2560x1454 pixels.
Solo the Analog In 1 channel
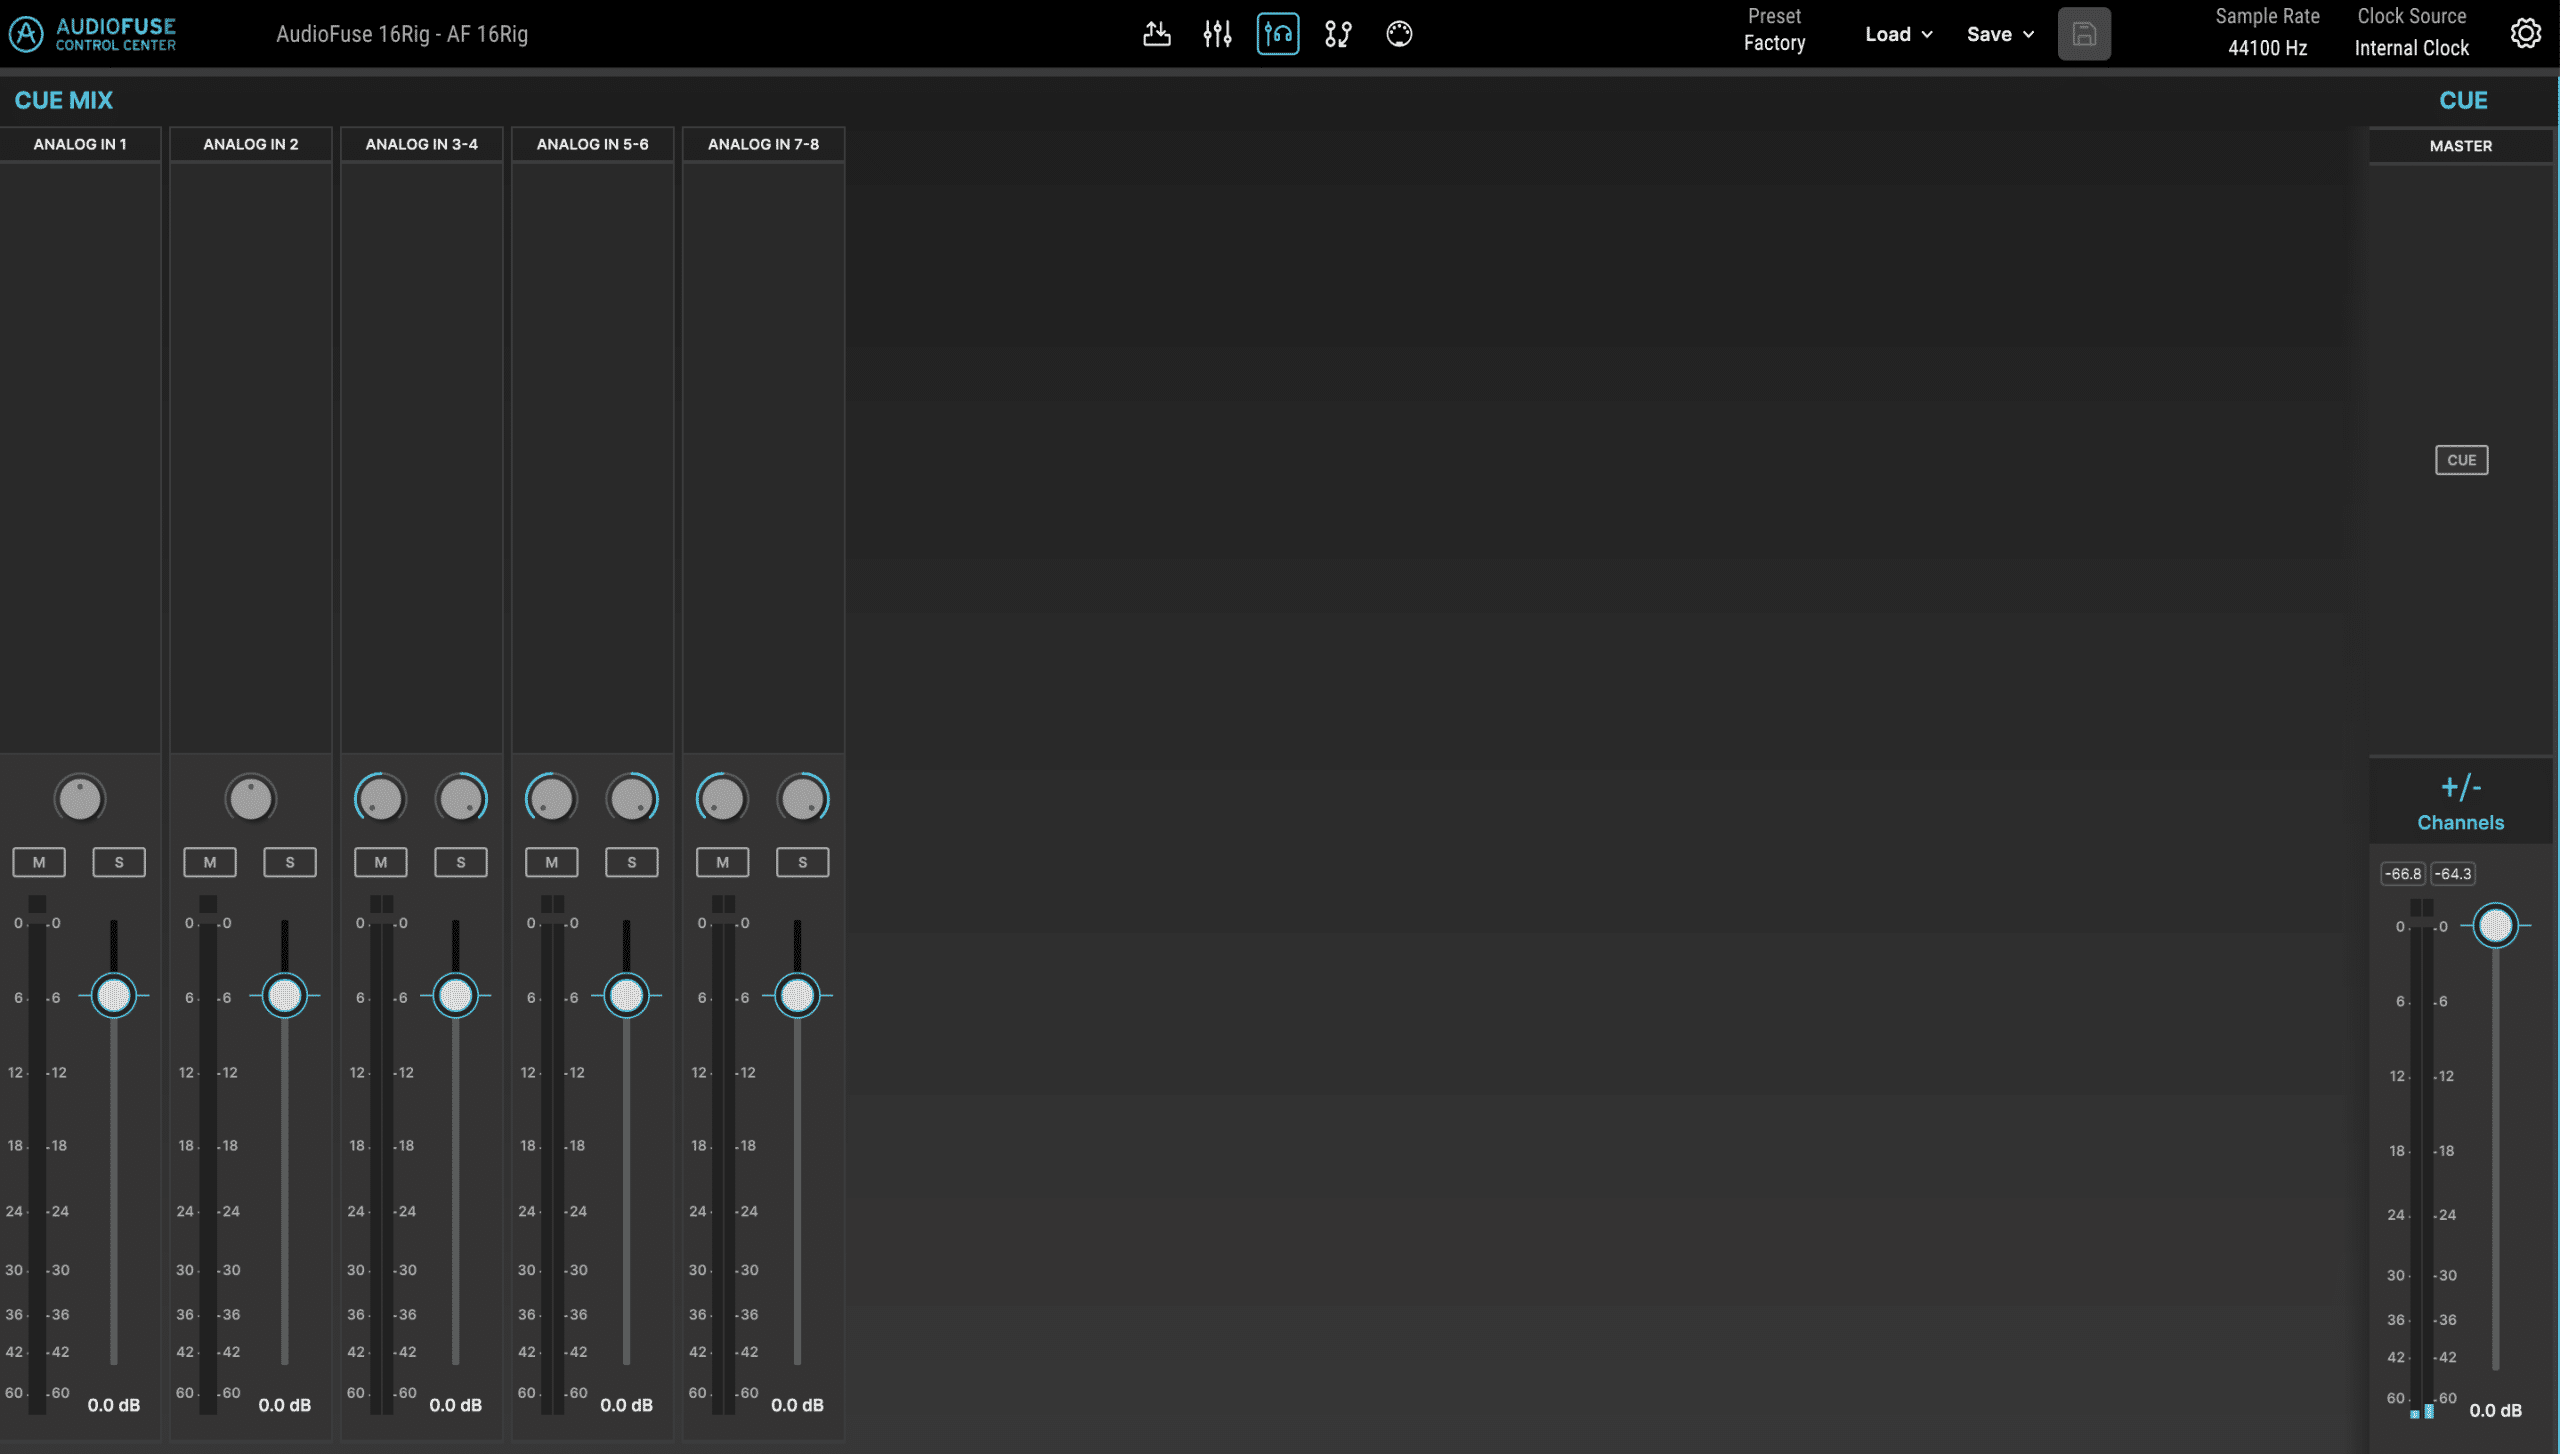(x=119, y=862)
